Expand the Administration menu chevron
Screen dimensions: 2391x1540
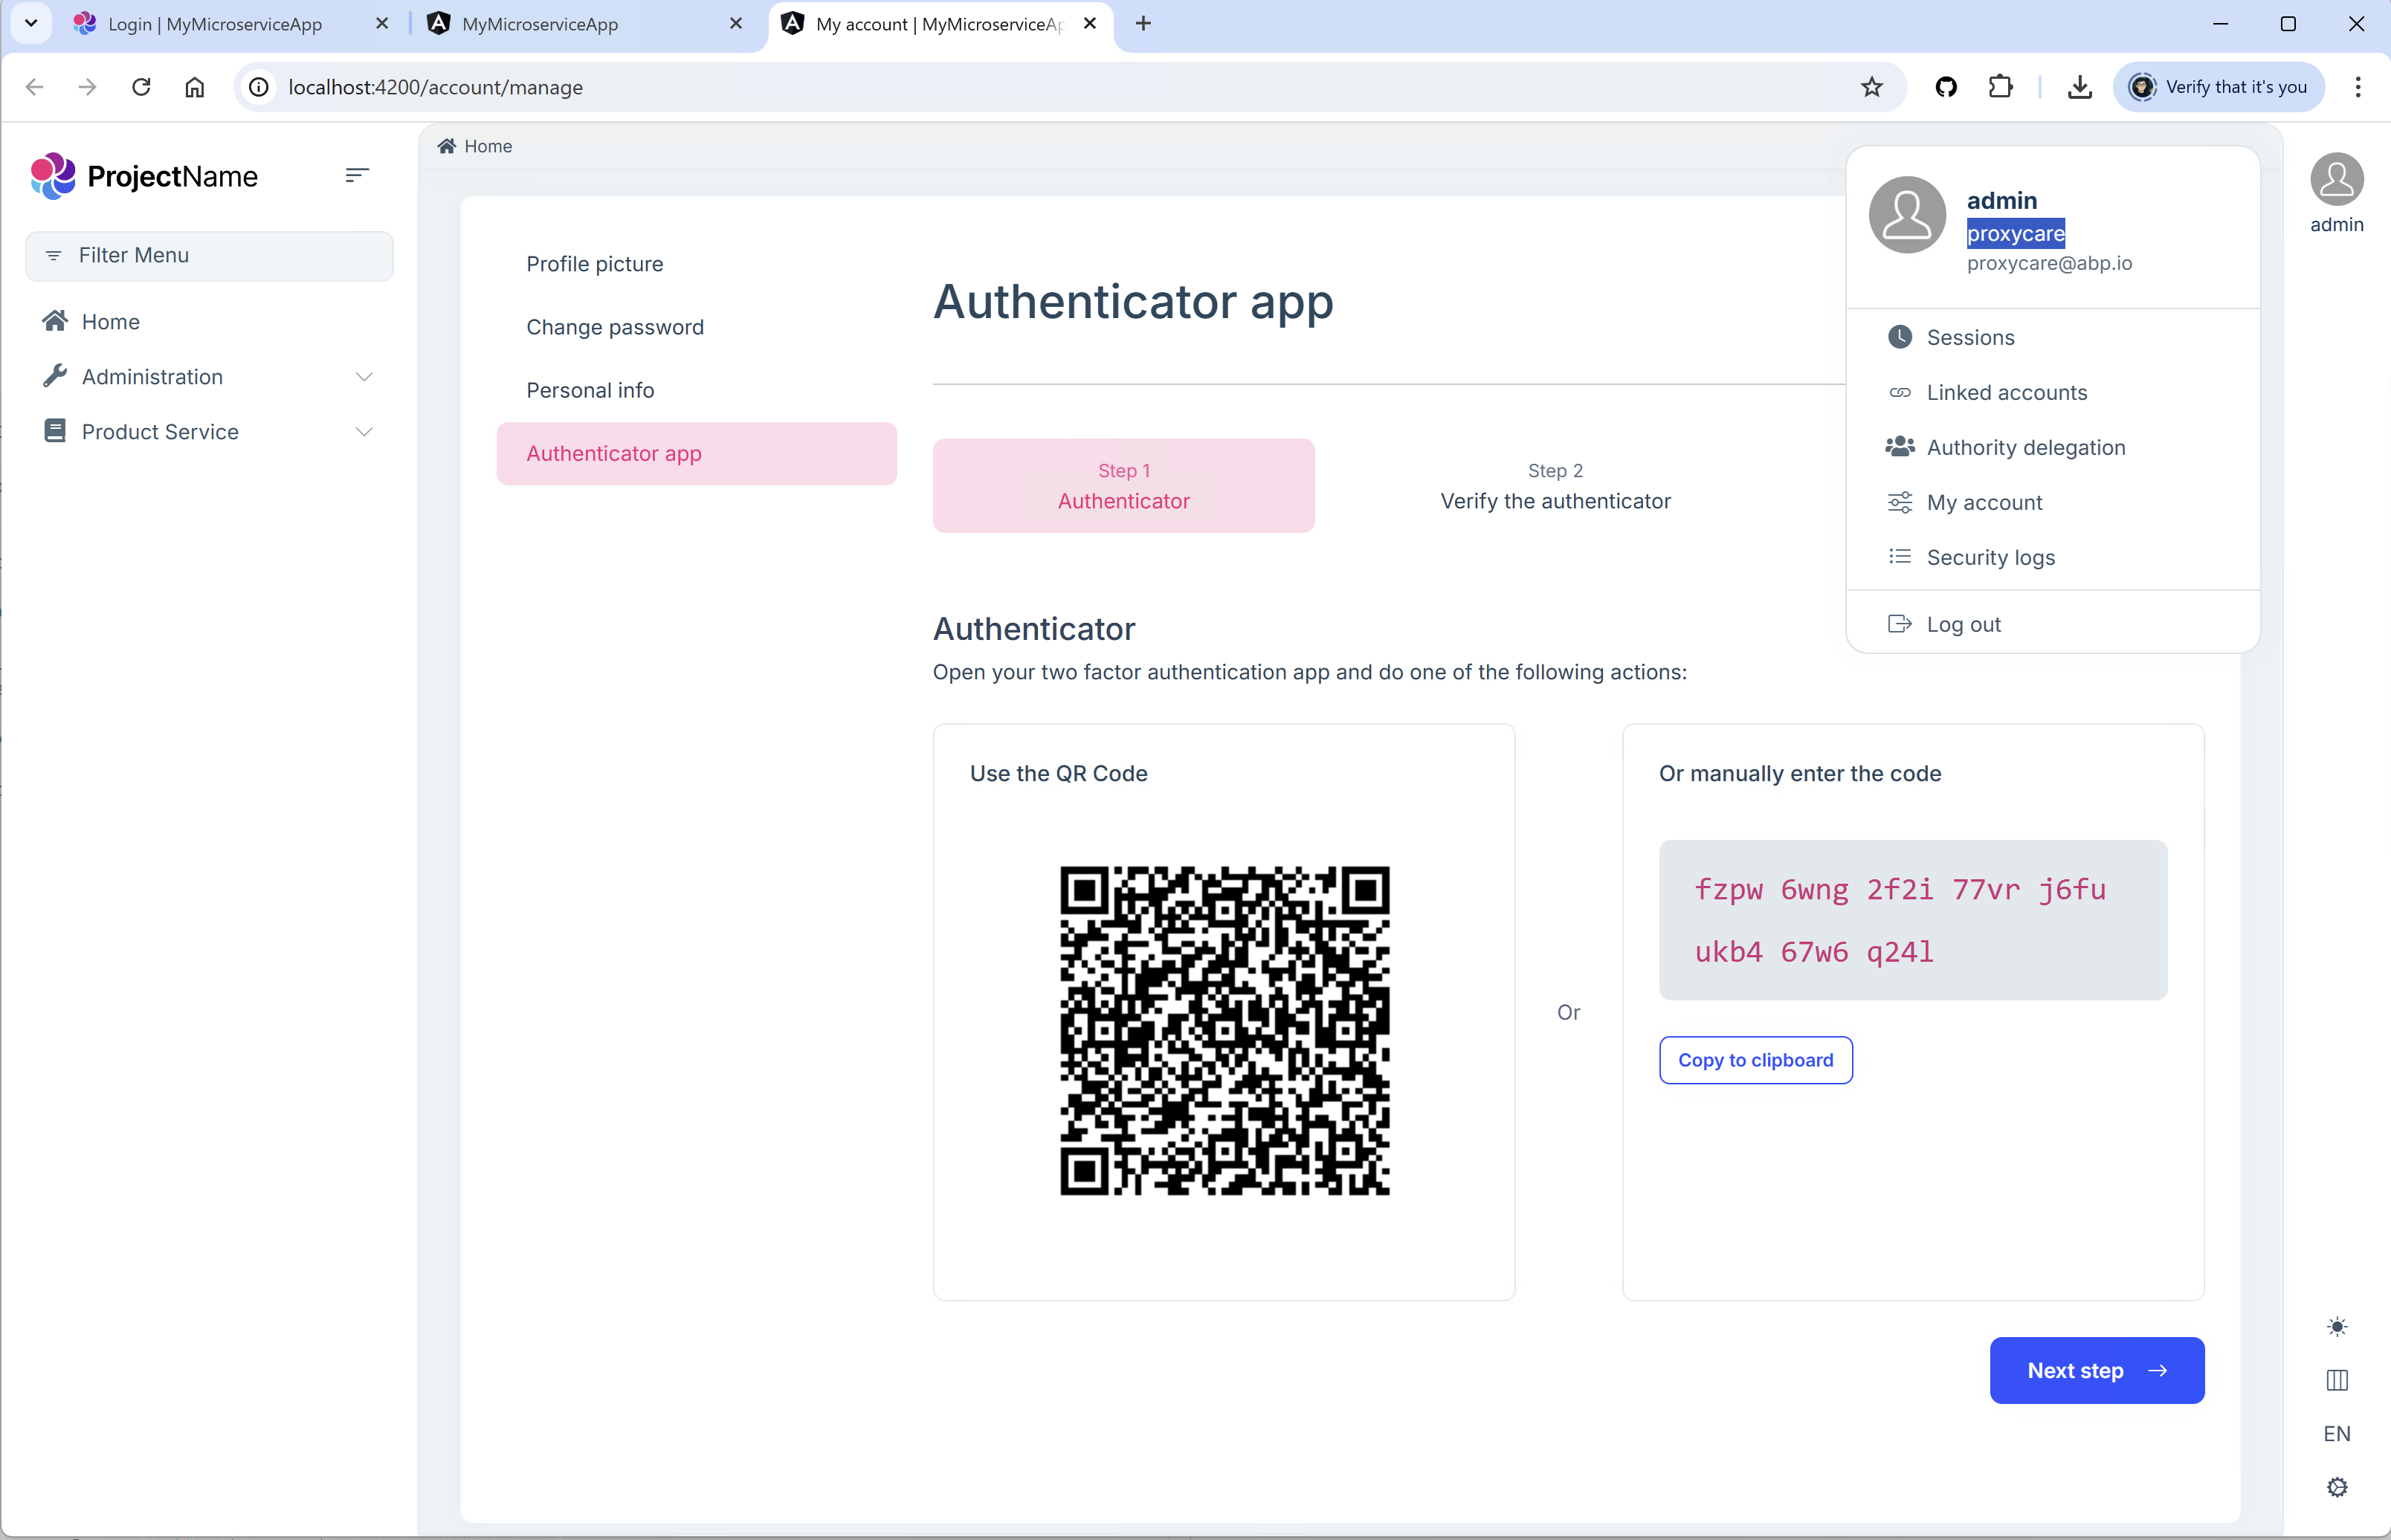(364, 377)
